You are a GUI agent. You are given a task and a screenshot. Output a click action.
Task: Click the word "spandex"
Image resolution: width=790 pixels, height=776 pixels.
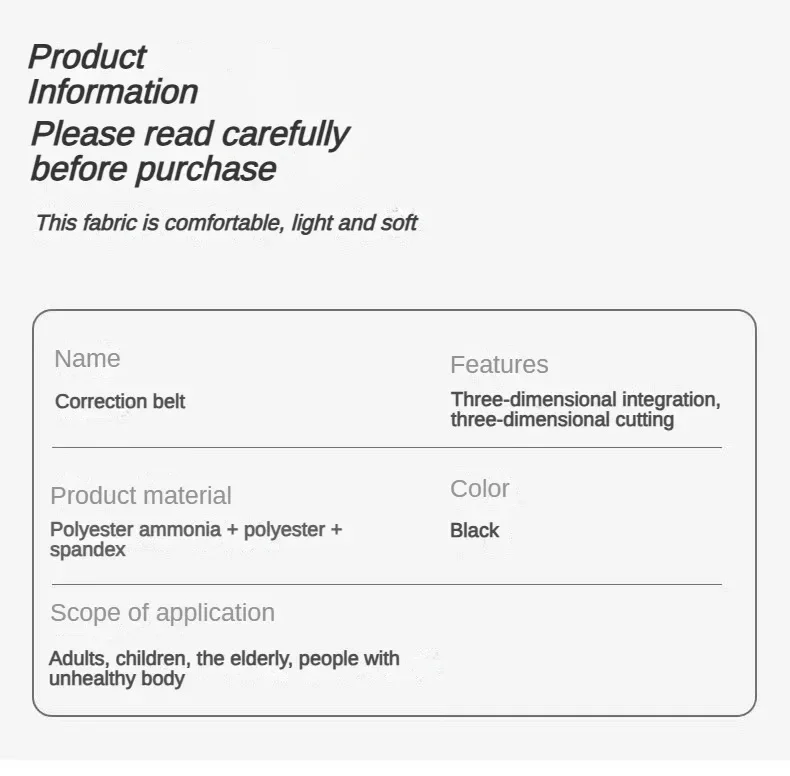[88, 549]
